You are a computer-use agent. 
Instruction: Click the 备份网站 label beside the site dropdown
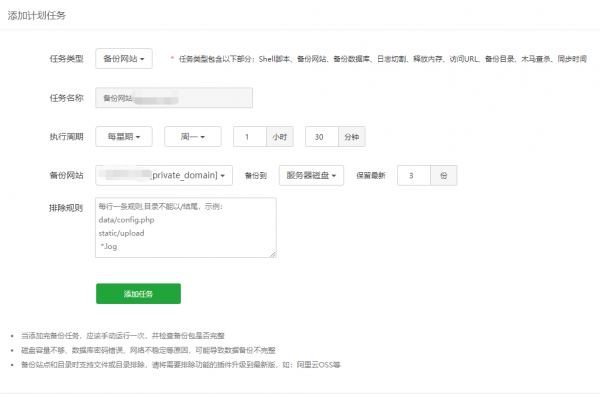66,176
